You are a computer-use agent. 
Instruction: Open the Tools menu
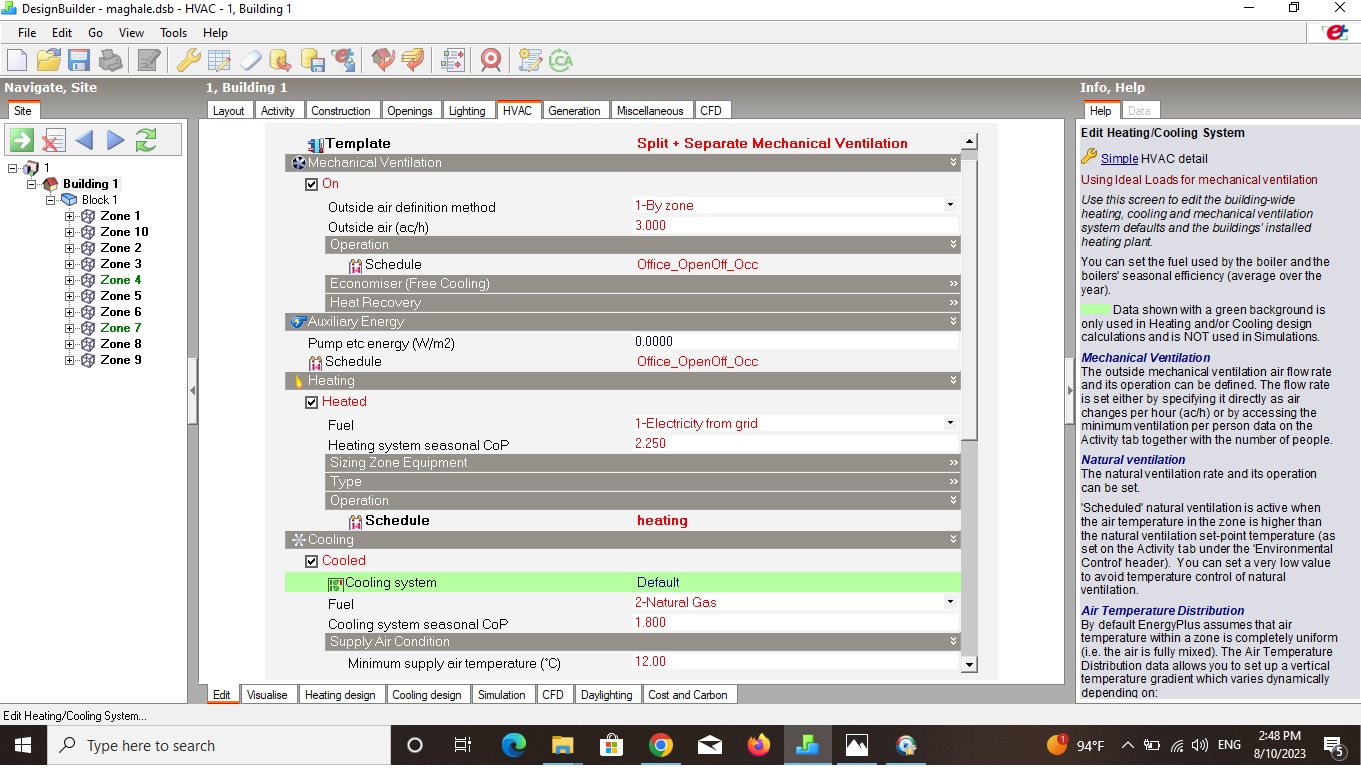pos(173,33)
